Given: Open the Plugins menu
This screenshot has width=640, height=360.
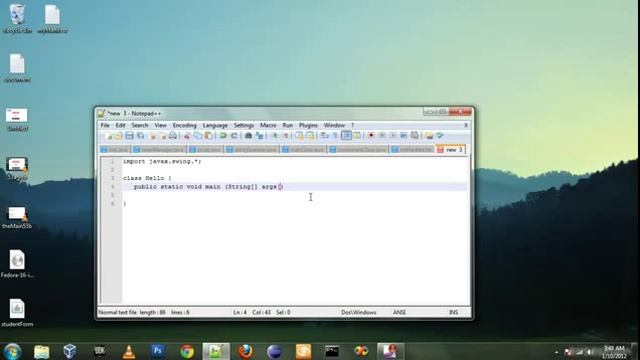Looking at the screenshot, I should click(308, 125).
